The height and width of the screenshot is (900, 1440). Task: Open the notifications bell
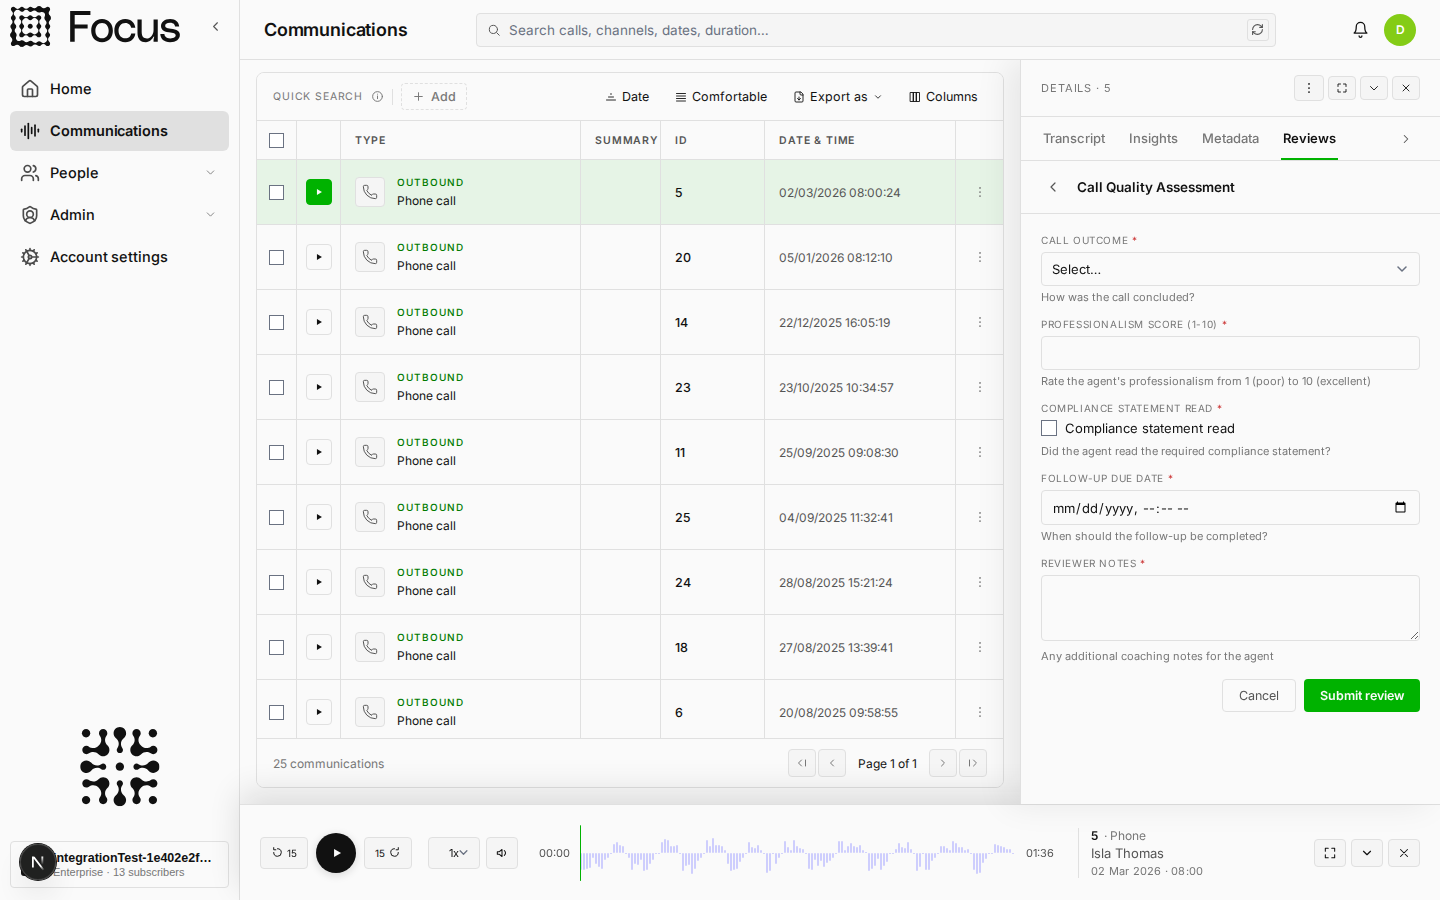coord(1360,30)
